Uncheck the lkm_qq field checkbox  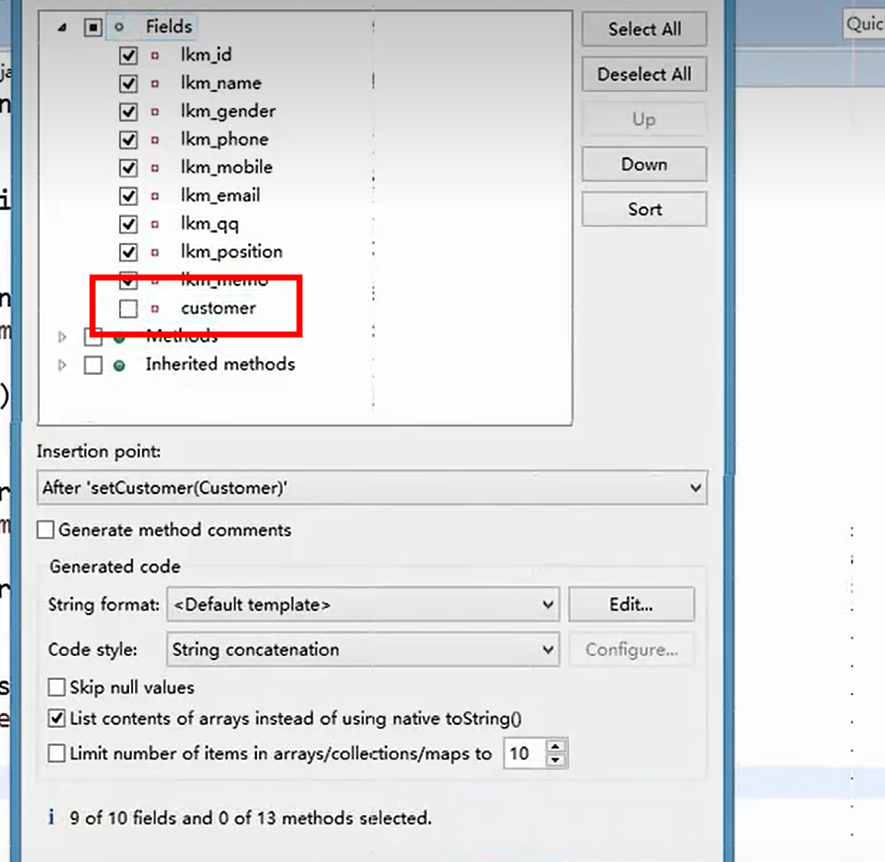[128, 224]
